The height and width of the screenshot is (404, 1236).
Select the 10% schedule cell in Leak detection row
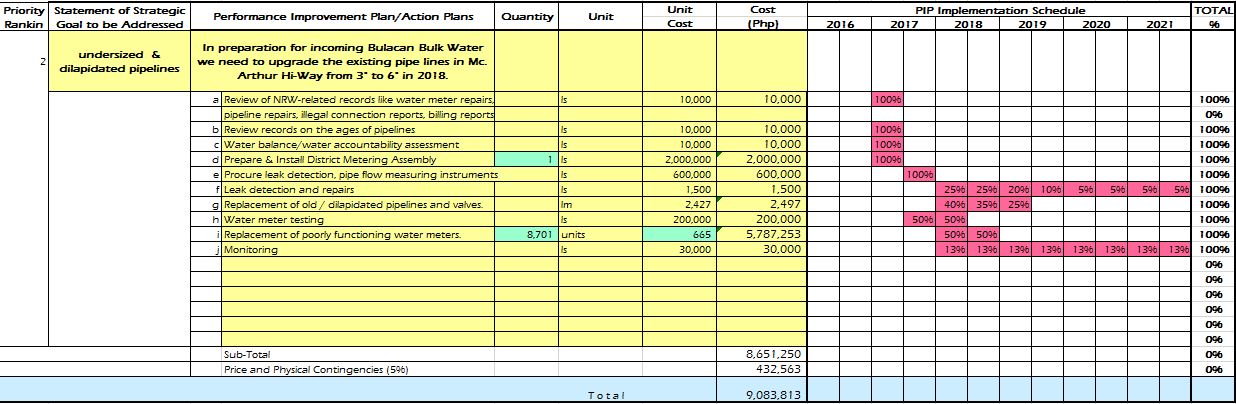click(x=1047, y=190)
